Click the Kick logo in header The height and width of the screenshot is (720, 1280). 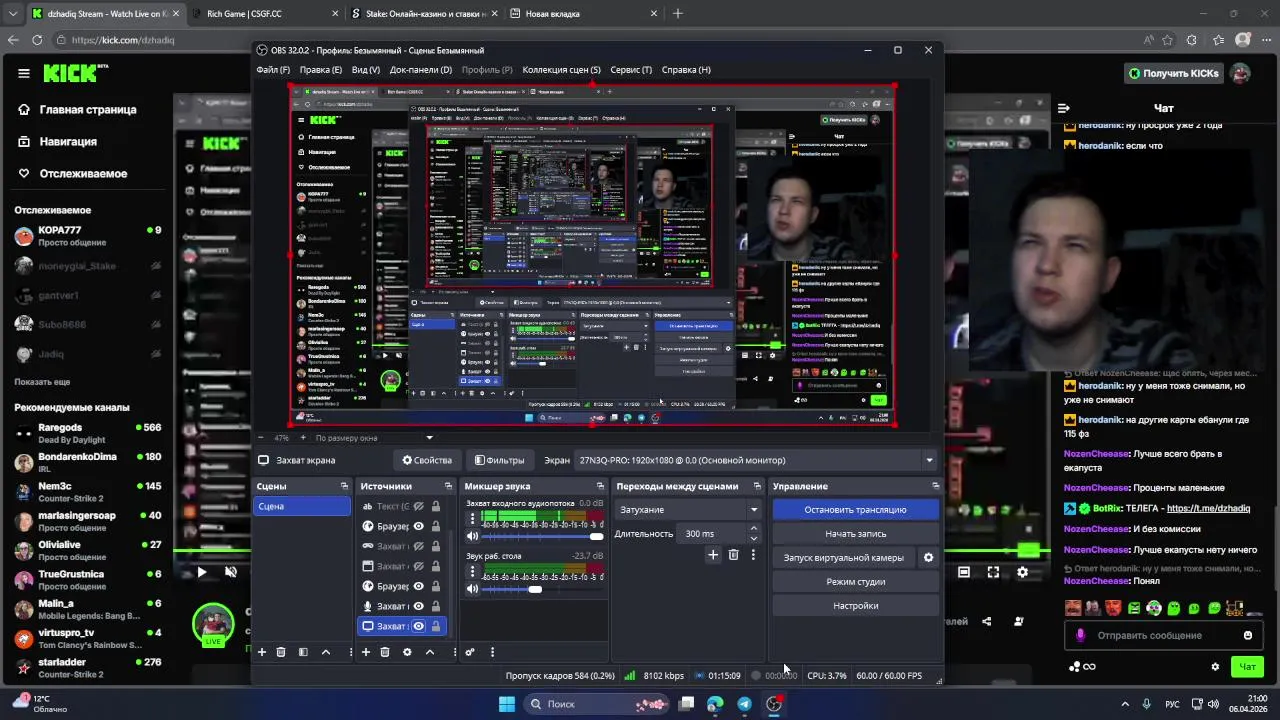point(76,73)
